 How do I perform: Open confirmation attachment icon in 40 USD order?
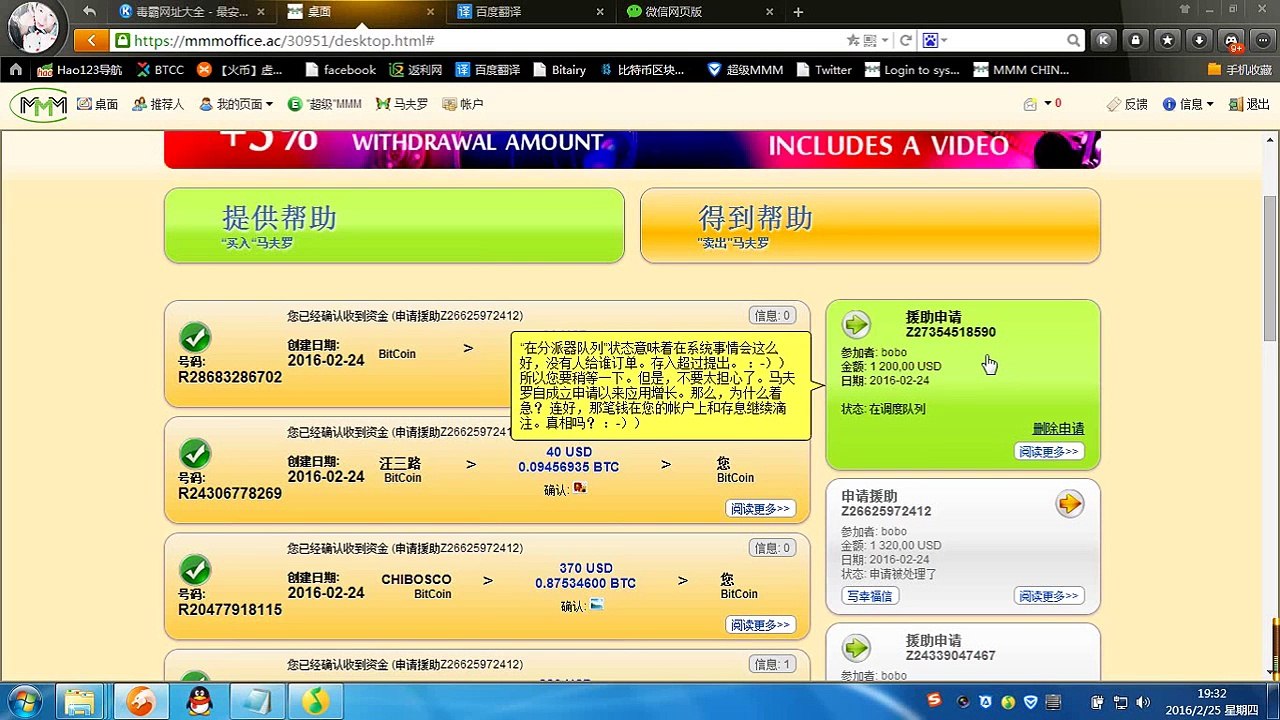click(x=579, y=489)
